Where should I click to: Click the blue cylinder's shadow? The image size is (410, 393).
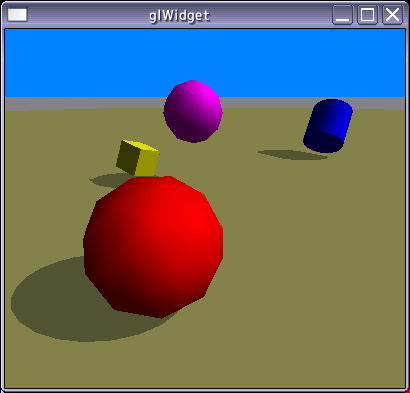click(x=292, y=155)
